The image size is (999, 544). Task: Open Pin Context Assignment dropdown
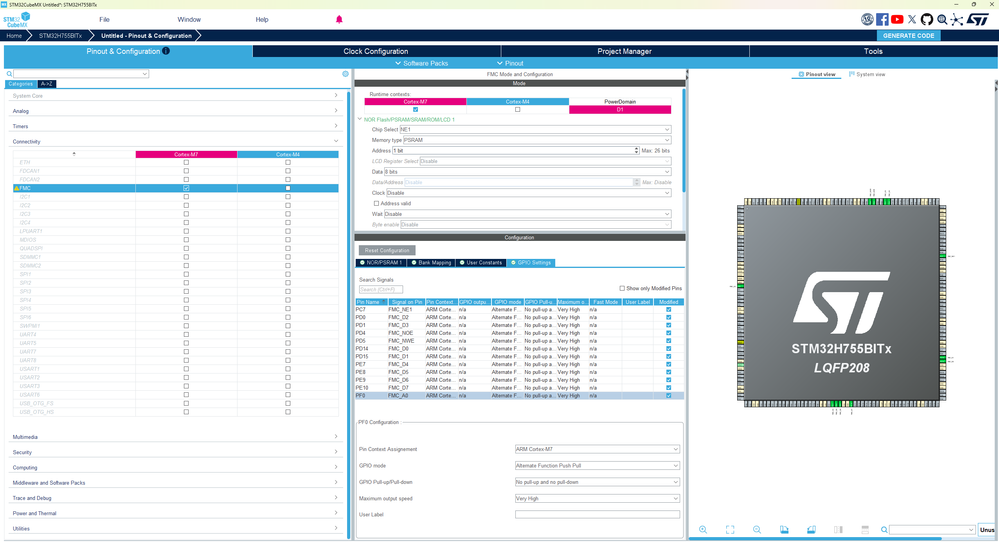(x=597, y=450)
